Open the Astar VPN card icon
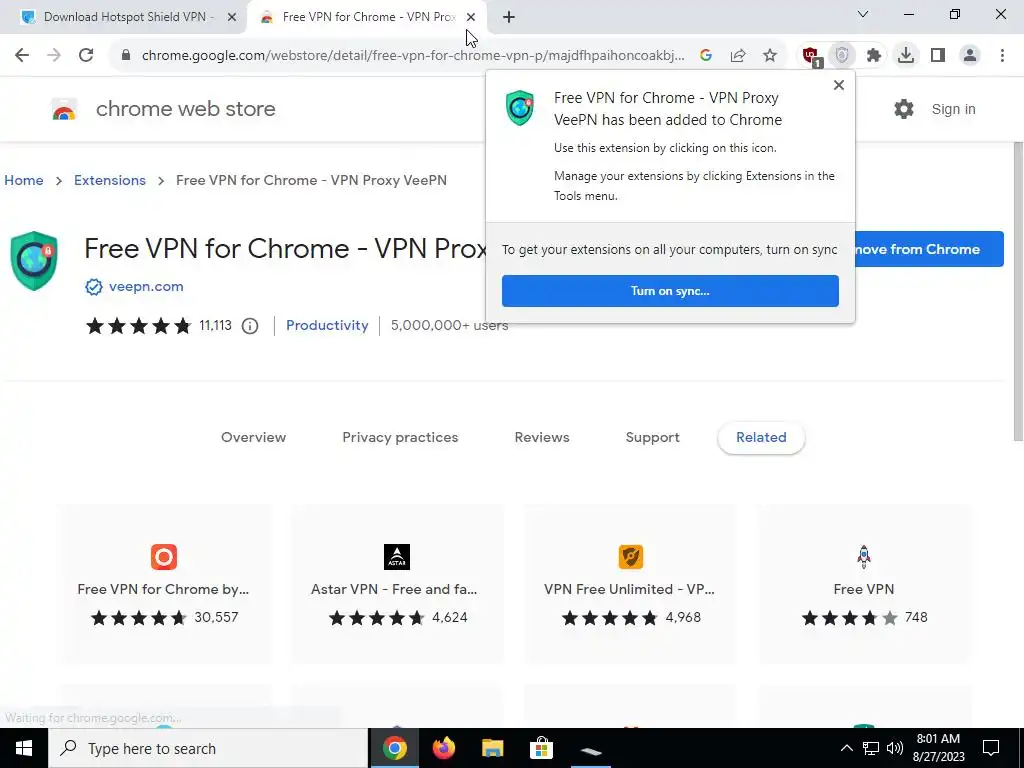Screen dimensions: 1024x768 tap(397, 557)
